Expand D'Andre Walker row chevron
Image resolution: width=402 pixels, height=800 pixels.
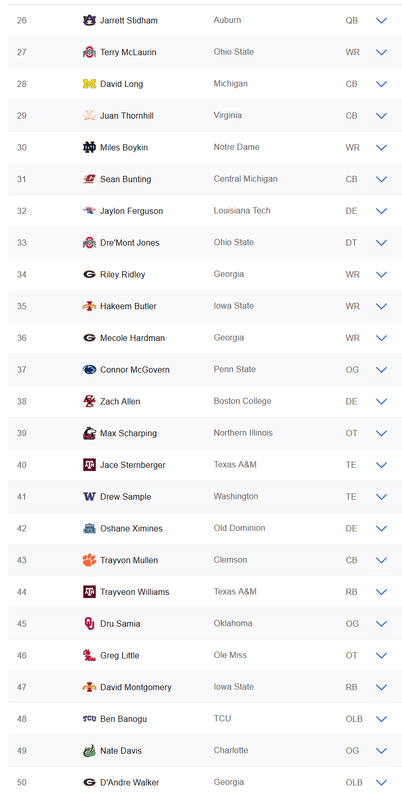point(381,782)
